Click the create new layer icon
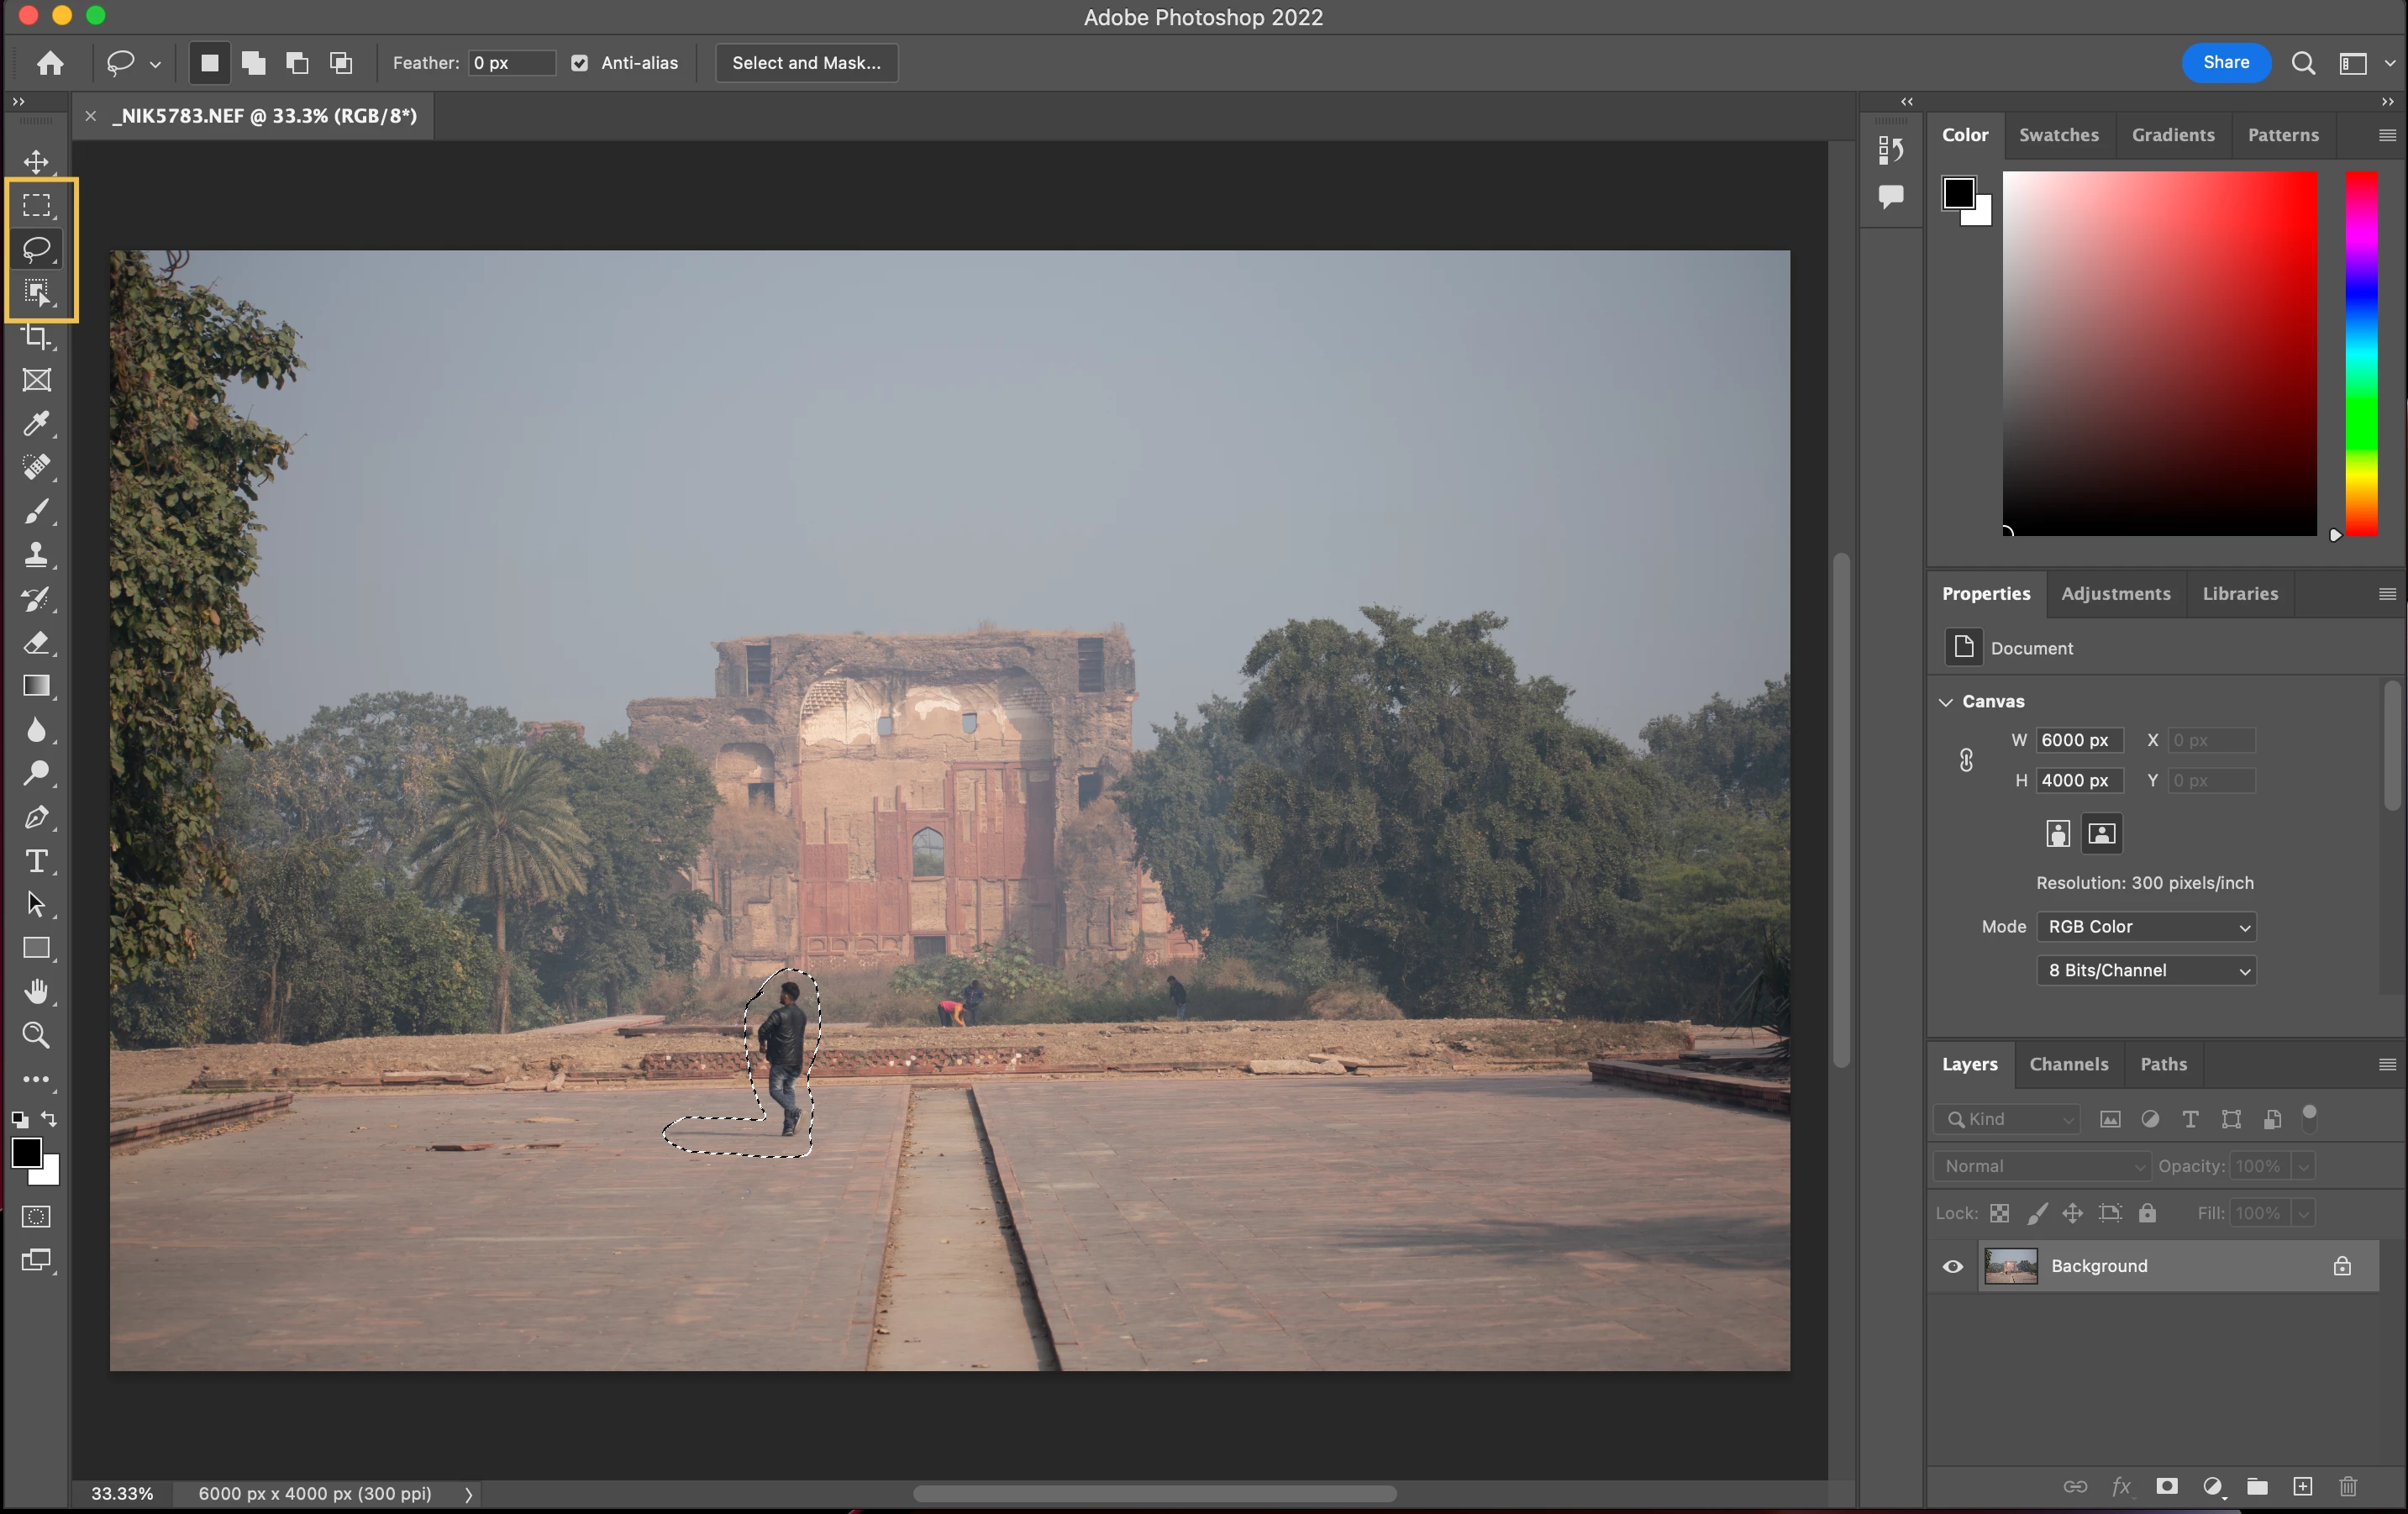The image size is (2408, 1514). click(2302, 1486)
